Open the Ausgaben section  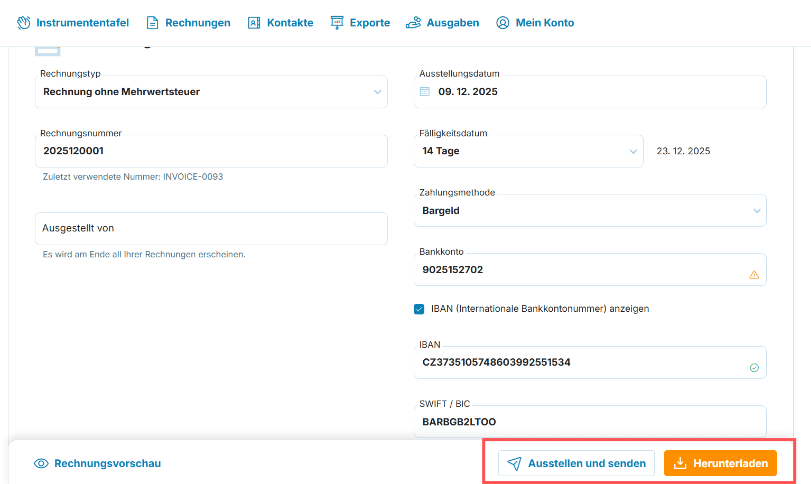coord(443,23)
